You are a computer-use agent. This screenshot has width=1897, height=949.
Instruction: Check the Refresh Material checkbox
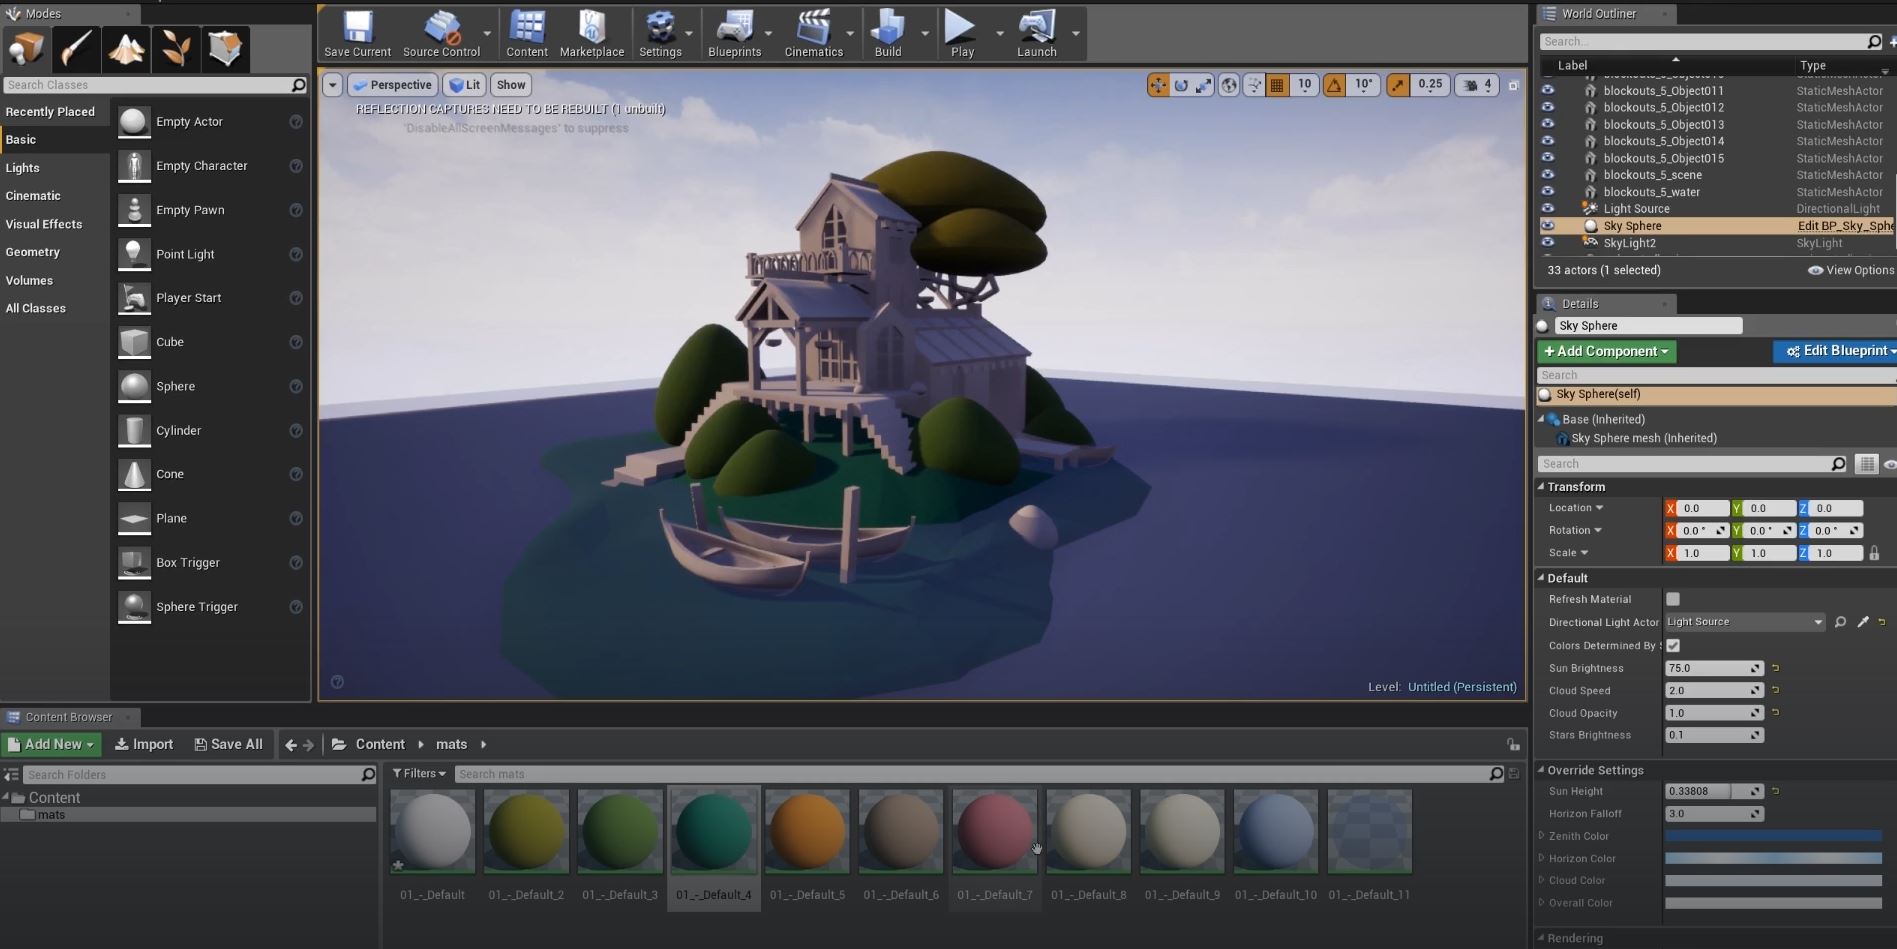pos(1673,599)
